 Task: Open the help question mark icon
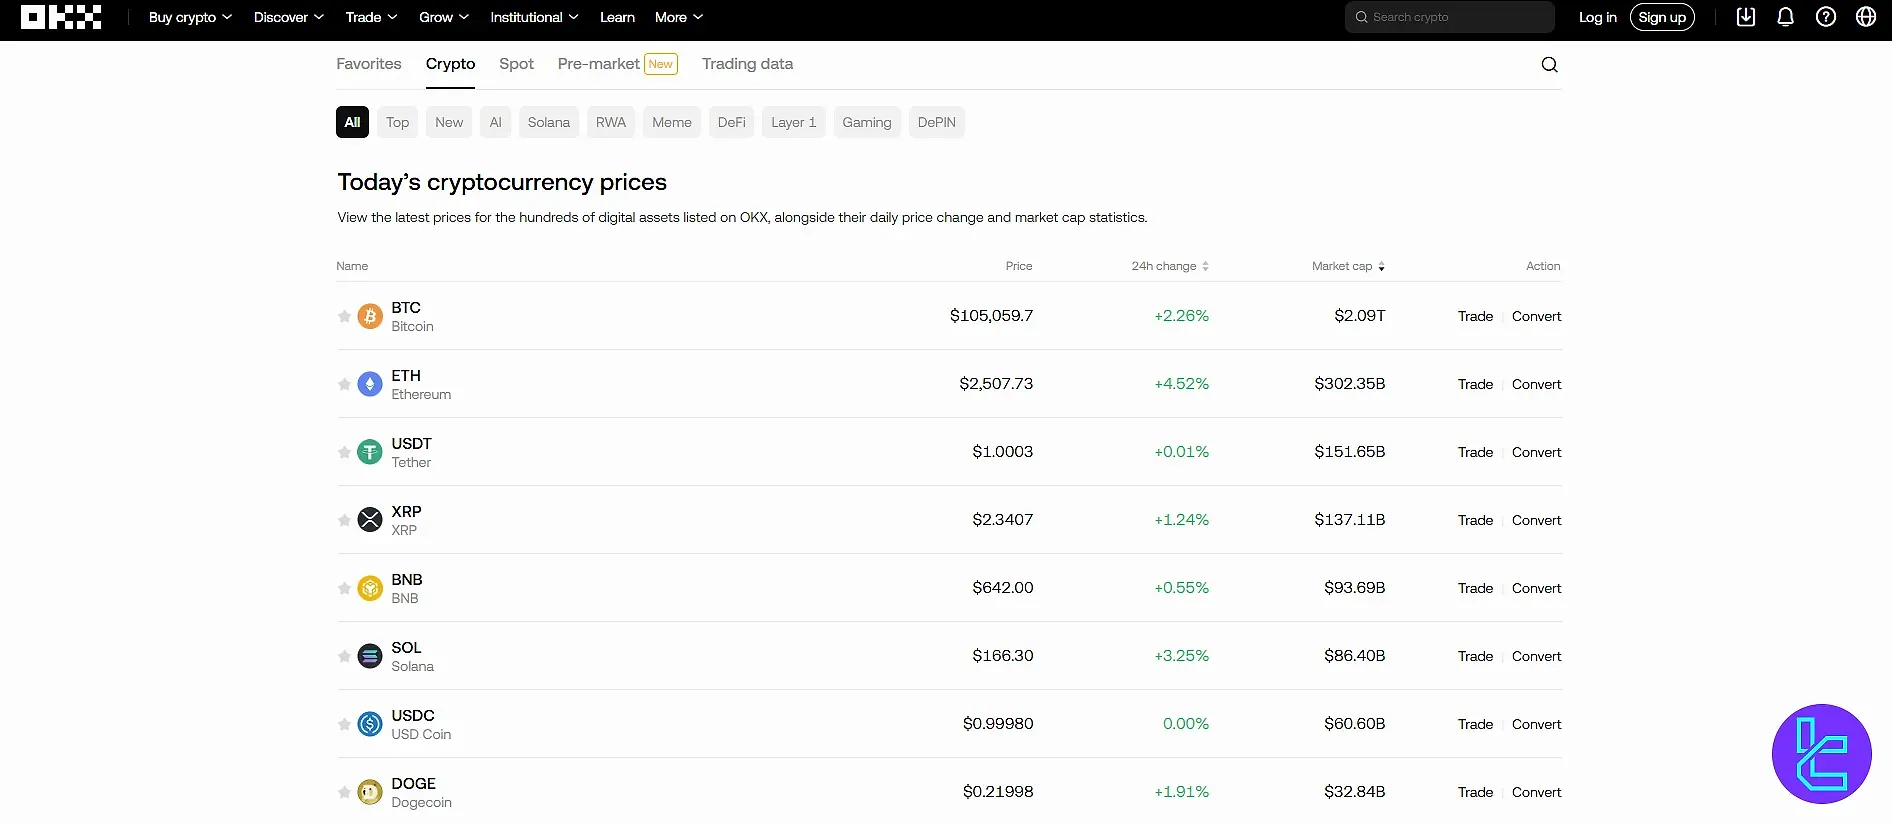1825,17
